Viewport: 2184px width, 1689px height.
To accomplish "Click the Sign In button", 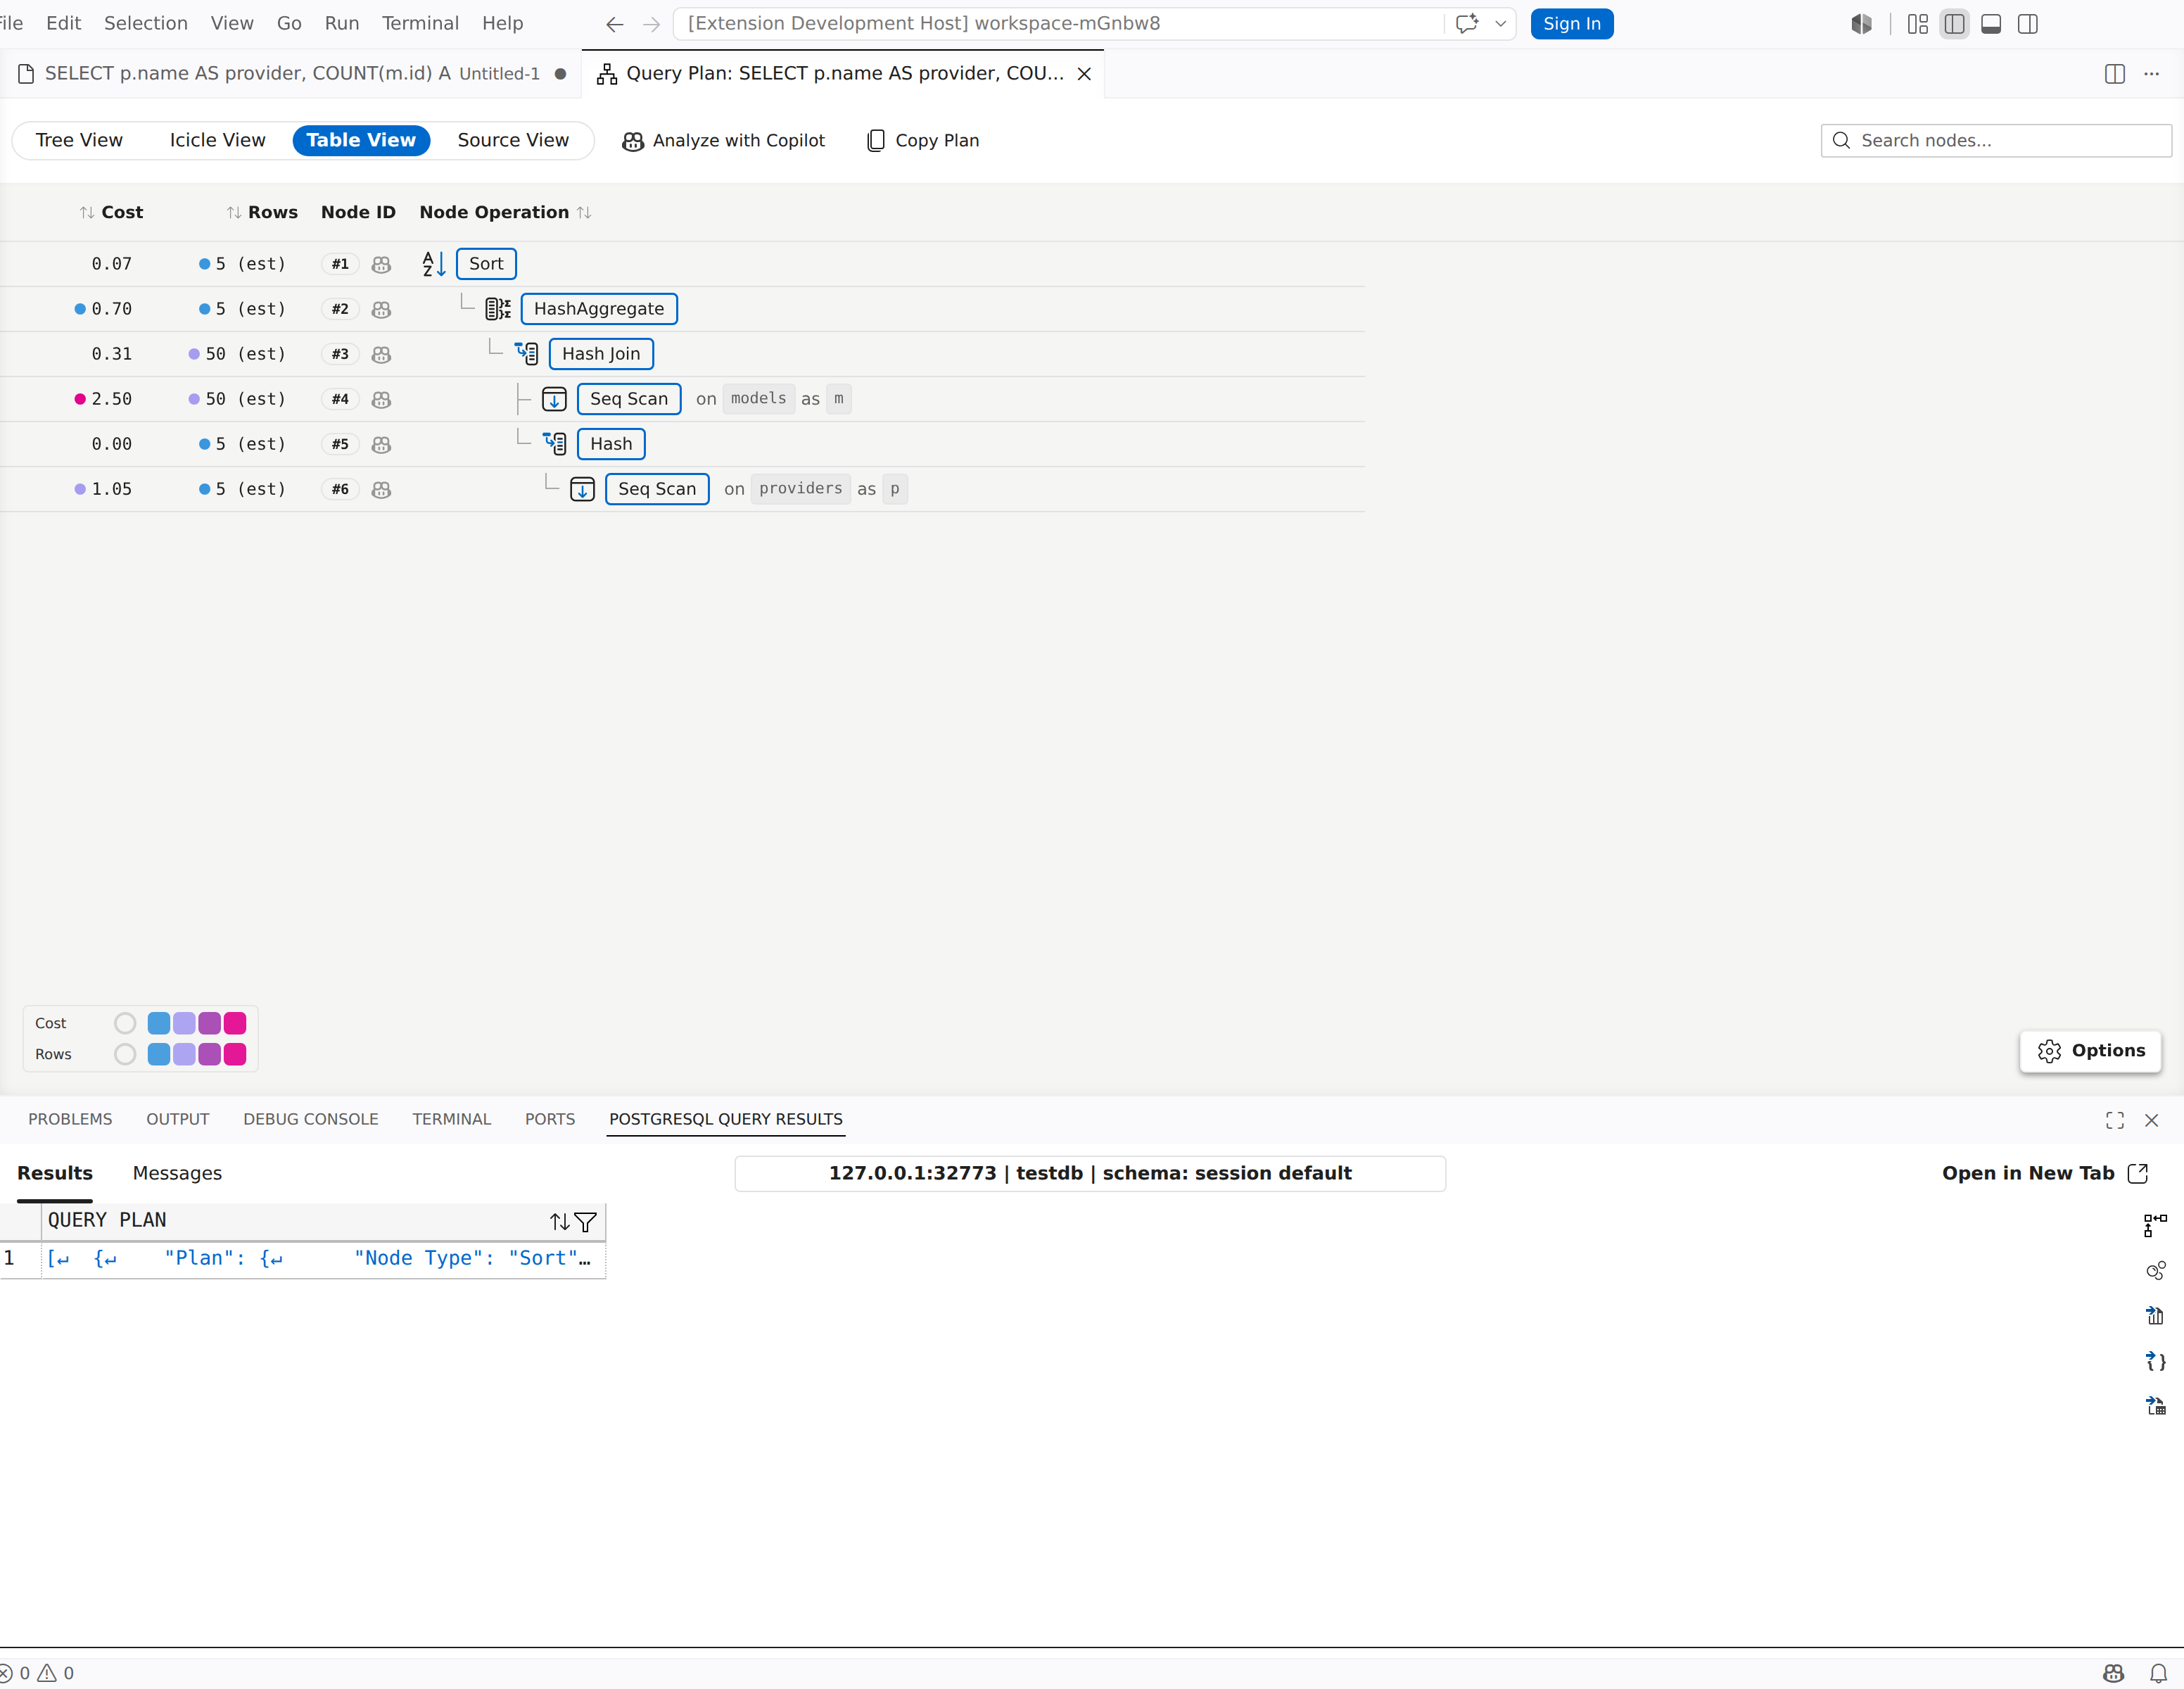I will click(x=1572, y=24).
